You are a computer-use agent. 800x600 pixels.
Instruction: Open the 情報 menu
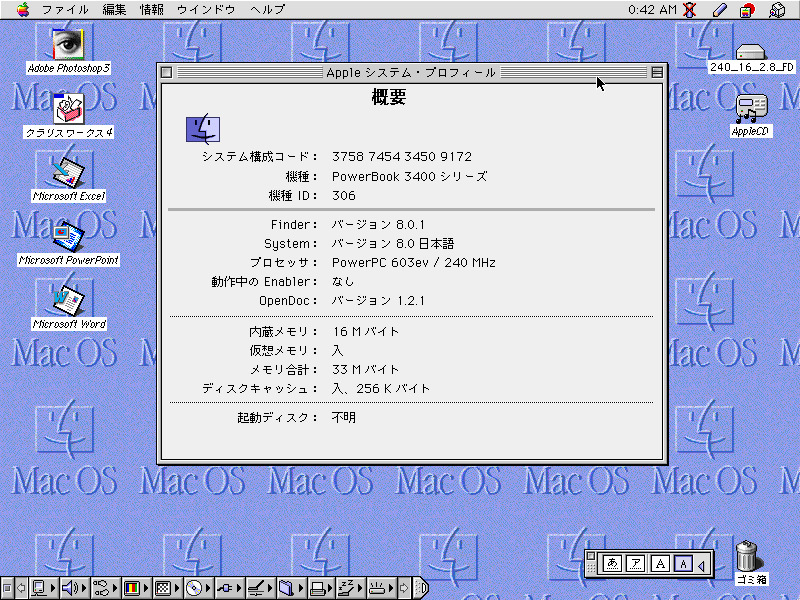click(152, 10)
